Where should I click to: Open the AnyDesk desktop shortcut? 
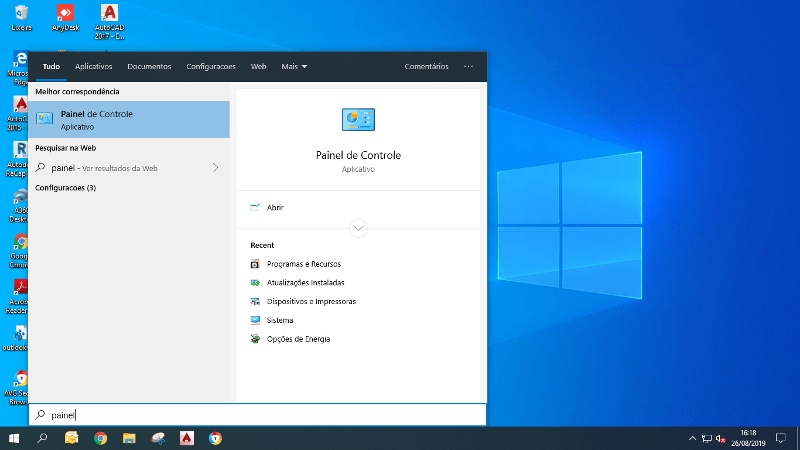pyautogui.click(x=65, y=18)
